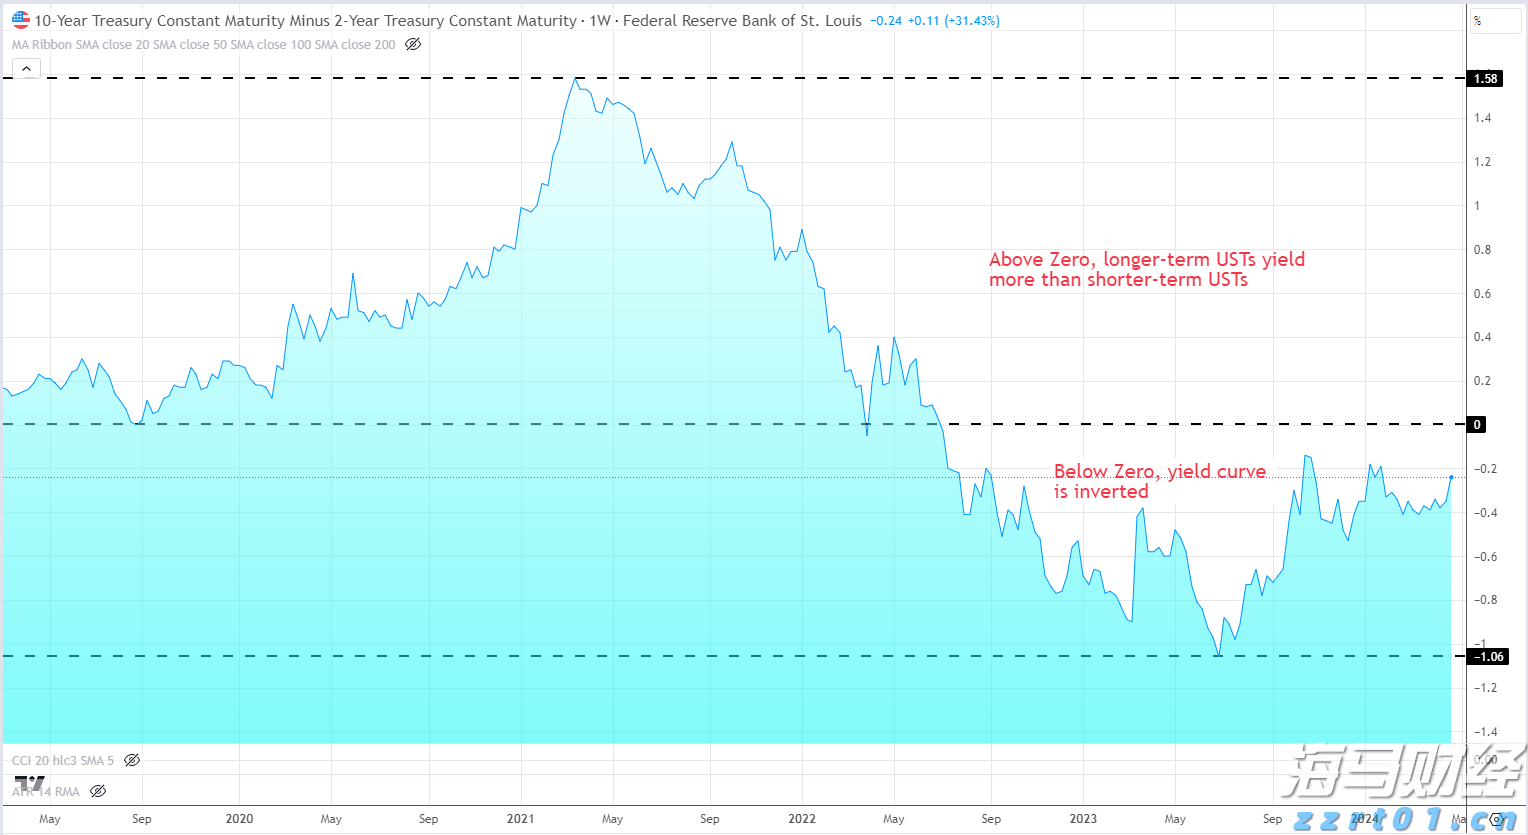Click the 1.4 value on price axis

[1482, 118]
